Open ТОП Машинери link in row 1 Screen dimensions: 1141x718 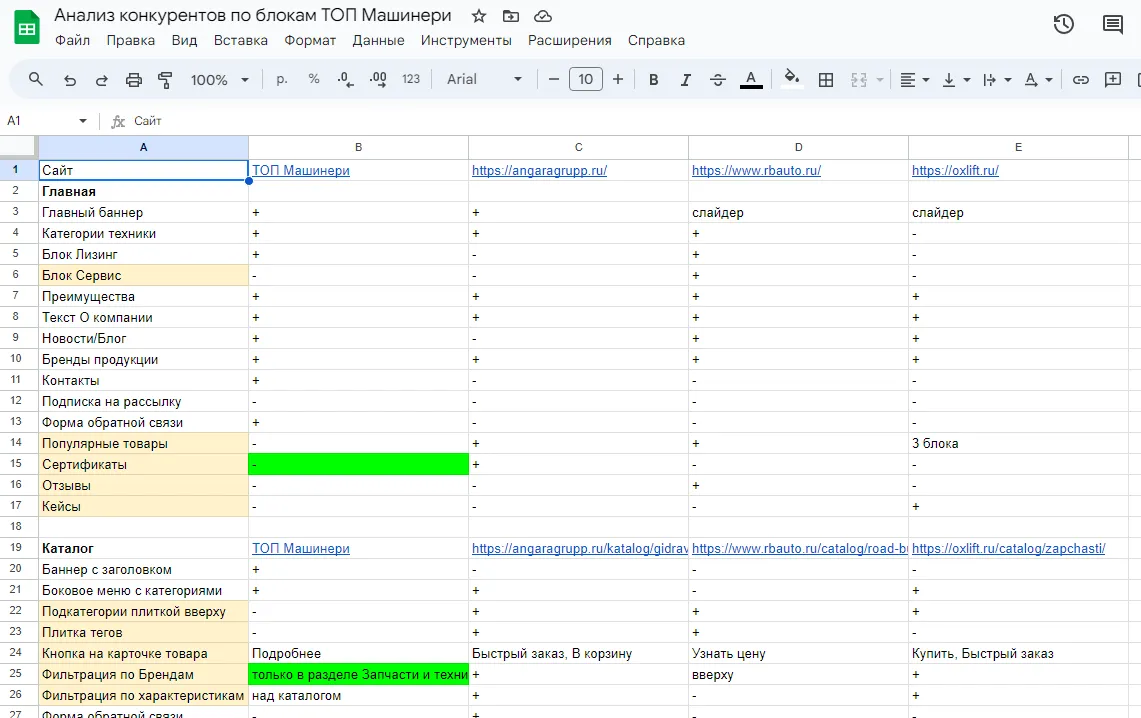[301, 170]
